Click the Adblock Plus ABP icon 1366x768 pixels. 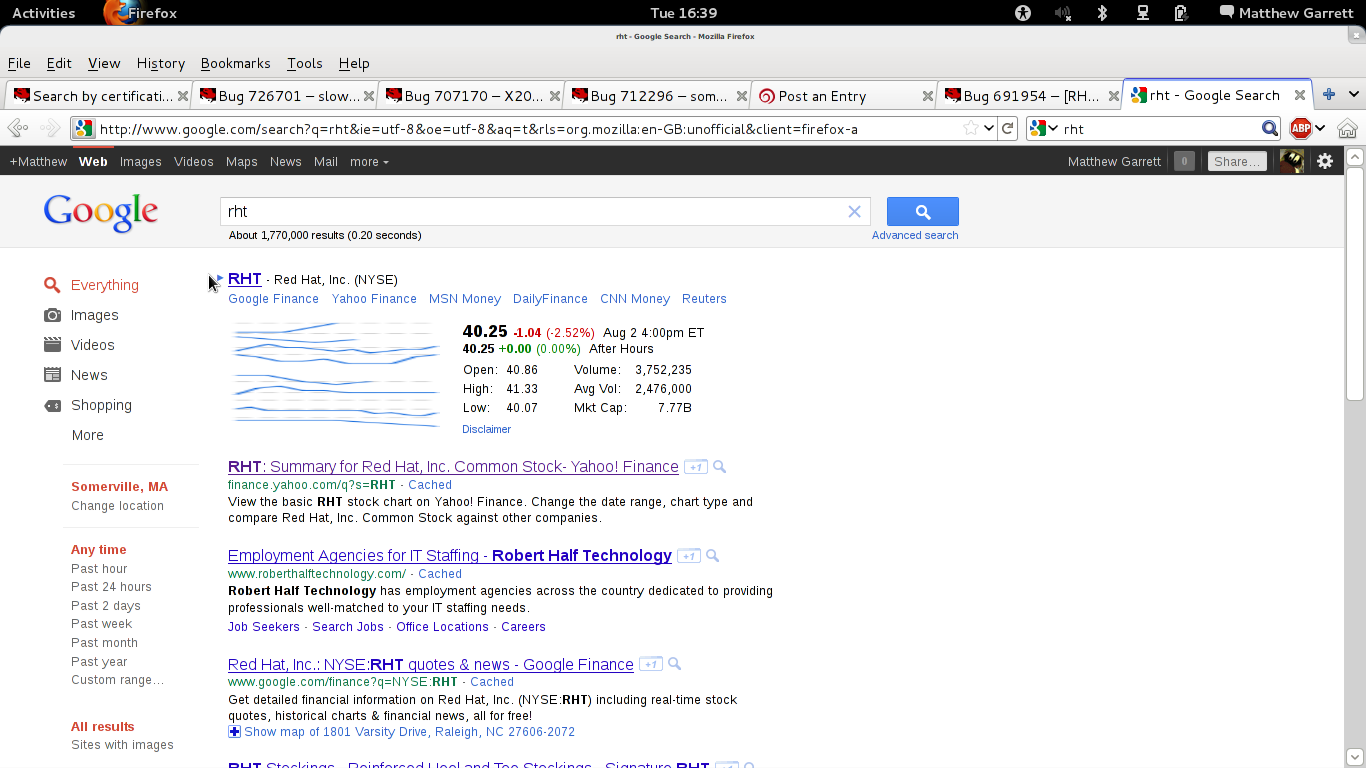(1300, 128)
